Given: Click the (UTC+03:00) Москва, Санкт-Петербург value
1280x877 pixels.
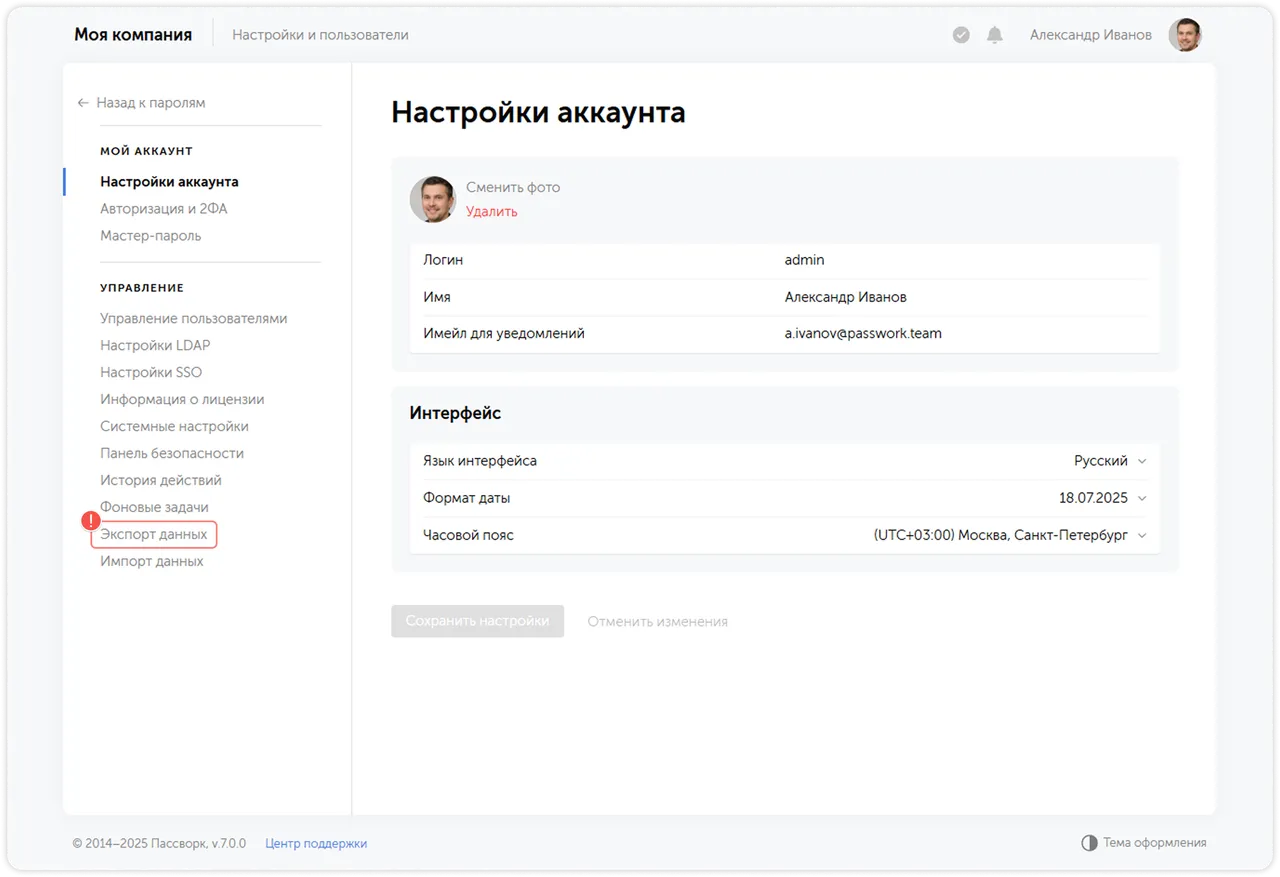Looking at the screenshot, I should pos(1001,535).
